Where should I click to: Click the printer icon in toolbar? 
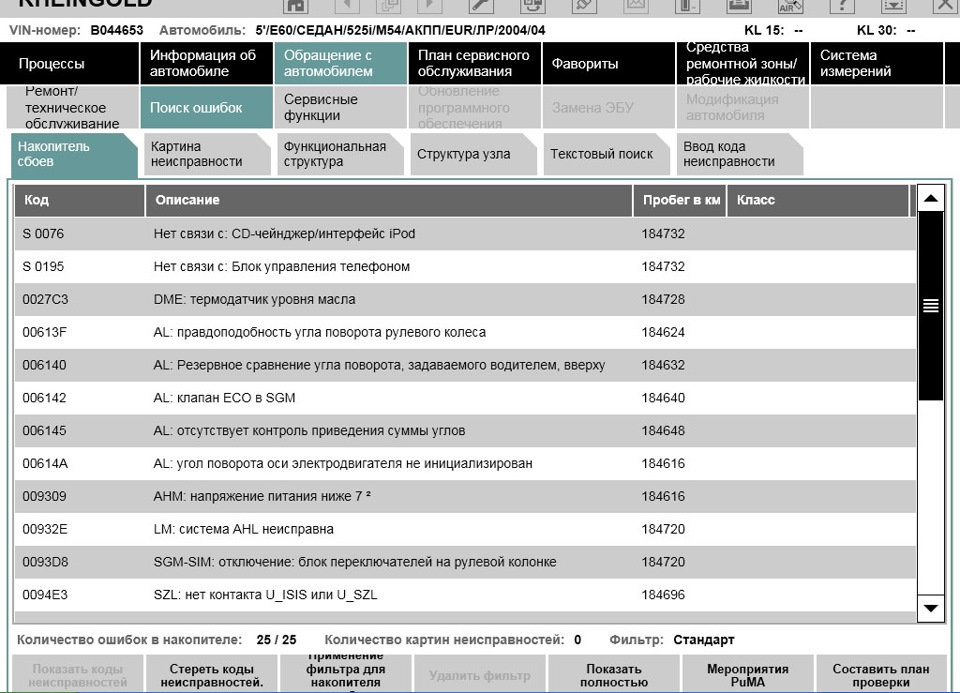739,6
